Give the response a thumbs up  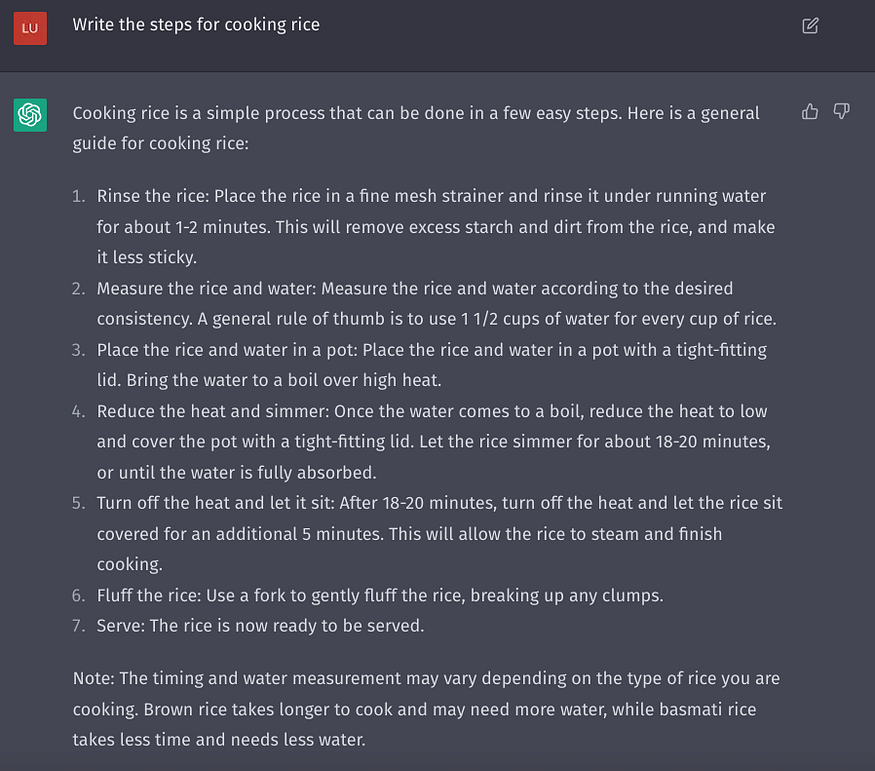coord(810,112)
